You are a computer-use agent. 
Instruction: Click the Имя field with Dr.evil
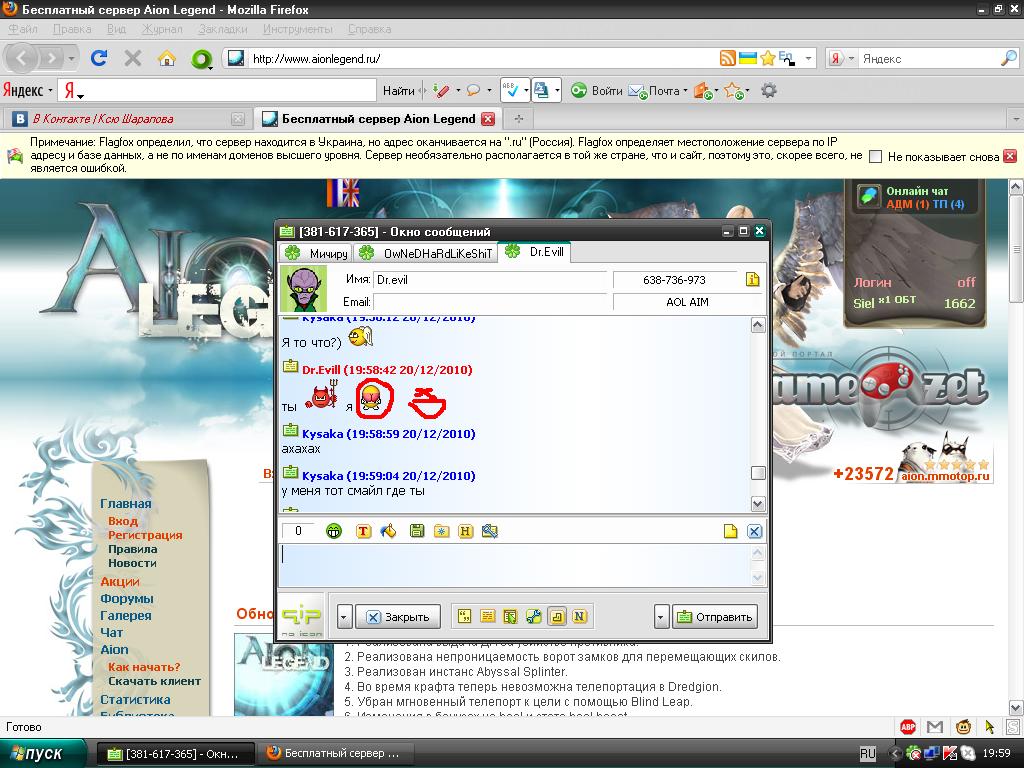[490, 280]
